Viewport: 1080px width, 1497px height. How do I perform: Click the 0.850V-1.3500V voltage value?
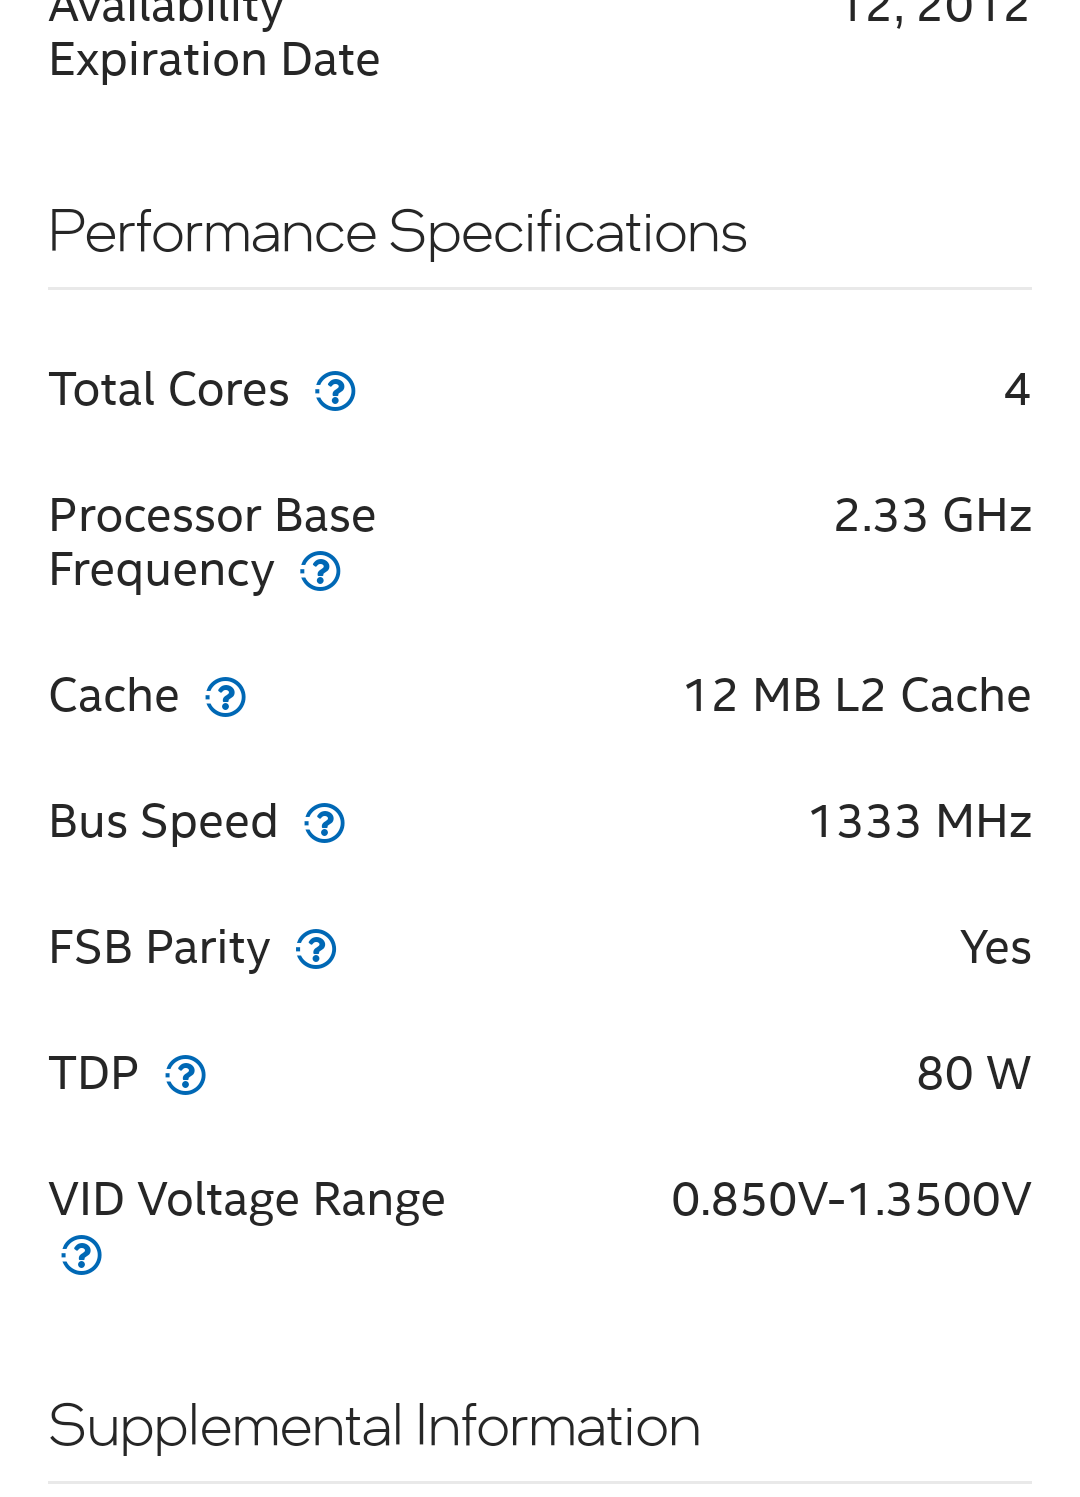pyautogui.click(x=851, y=1199)
